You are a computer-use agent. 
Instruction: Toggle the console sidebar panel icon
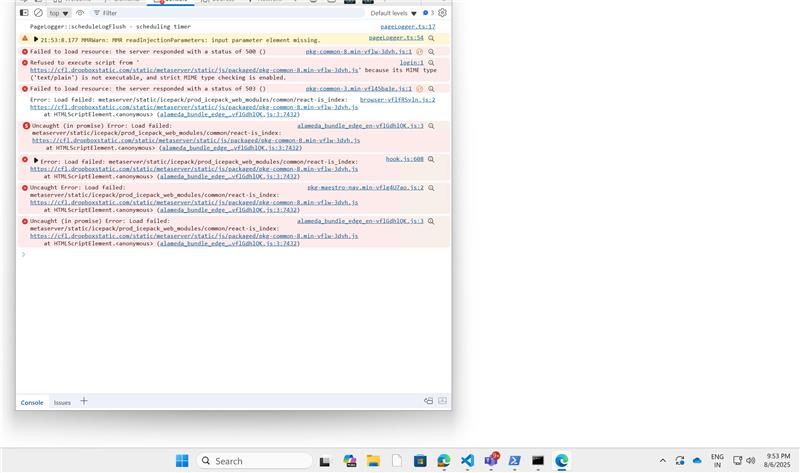pos(24,13)
